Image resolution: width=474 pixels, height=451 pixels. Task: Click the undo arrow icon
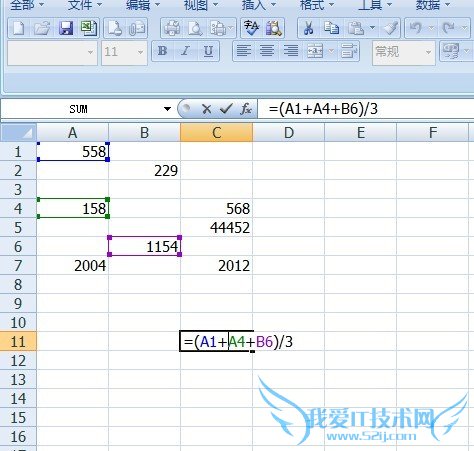click(x=416, y=28)
